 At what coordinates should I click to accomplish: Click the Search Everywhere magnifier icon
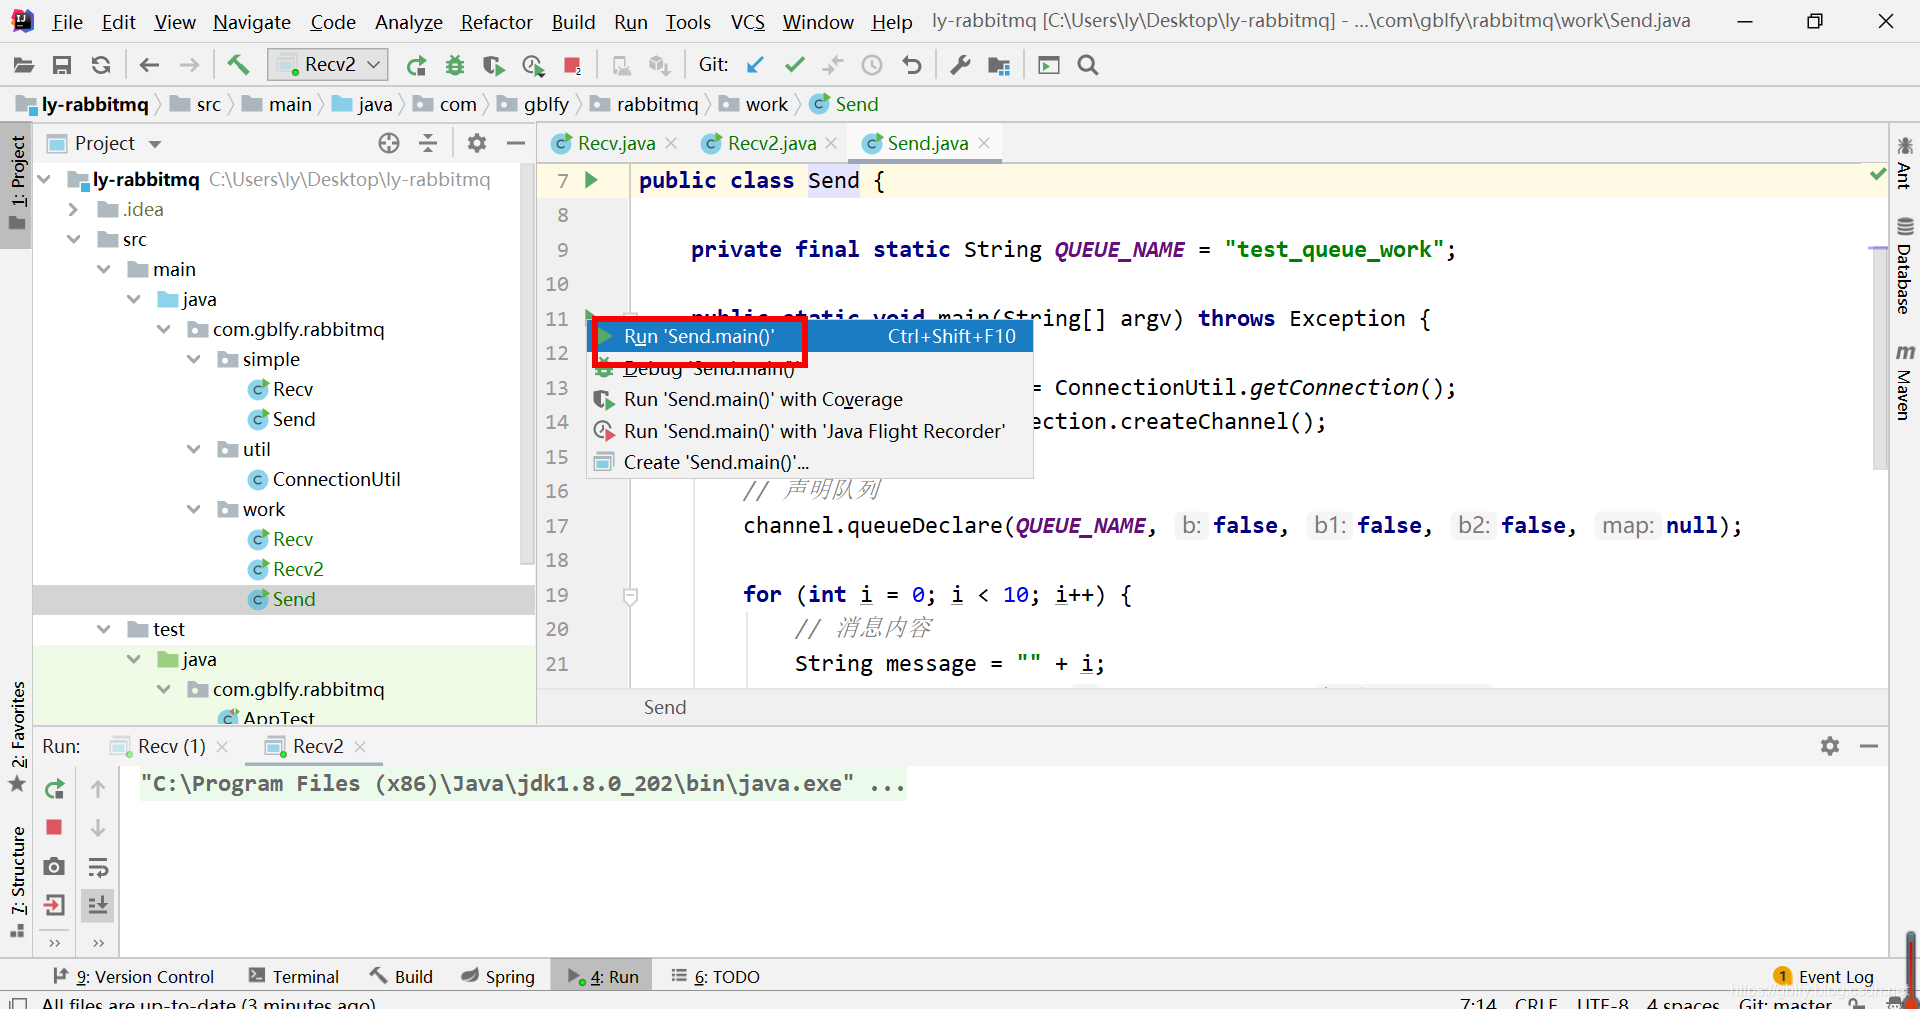[x=1088, y=66]
